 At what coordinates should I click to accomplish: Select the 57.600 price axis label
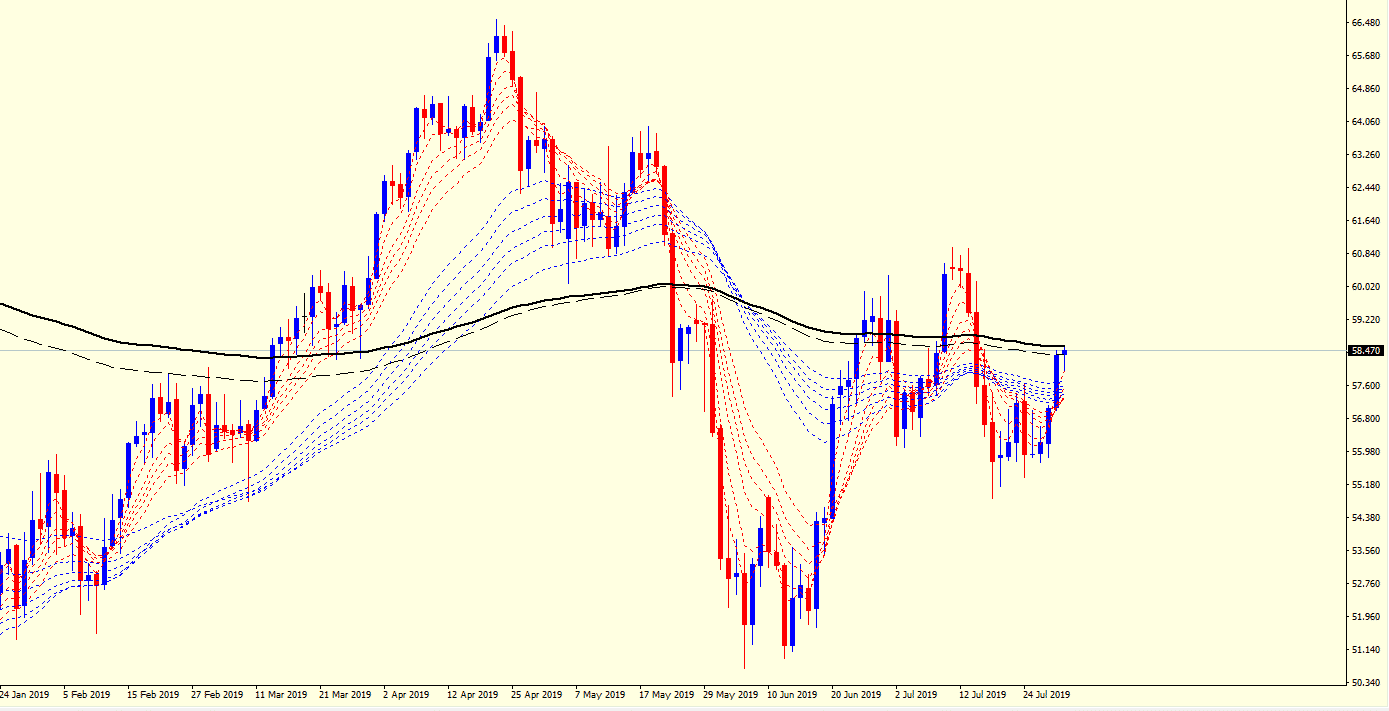1366,386
